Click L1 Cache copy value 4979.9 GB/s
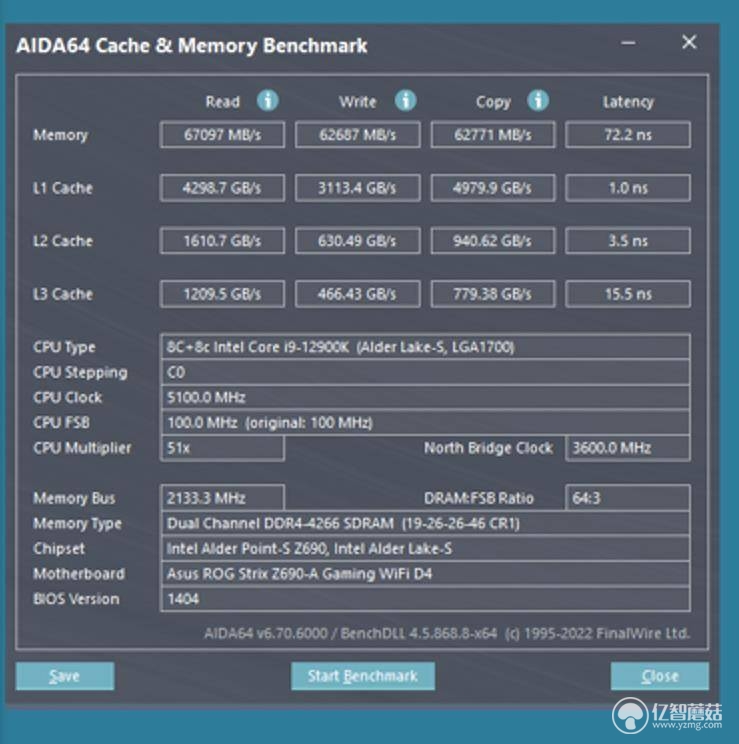This screenshot has width=739, height=744. point(493,188)
